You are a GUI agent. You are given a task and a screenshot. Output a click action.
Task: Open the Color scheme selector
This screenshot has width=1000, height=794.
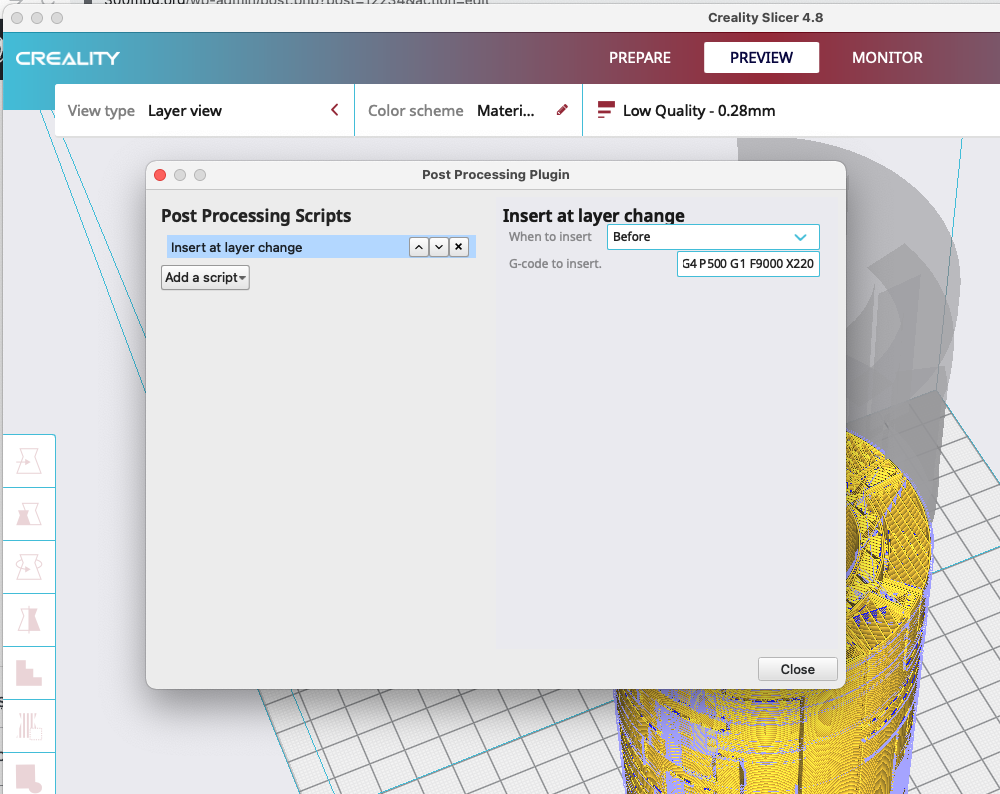coord(468,110)
